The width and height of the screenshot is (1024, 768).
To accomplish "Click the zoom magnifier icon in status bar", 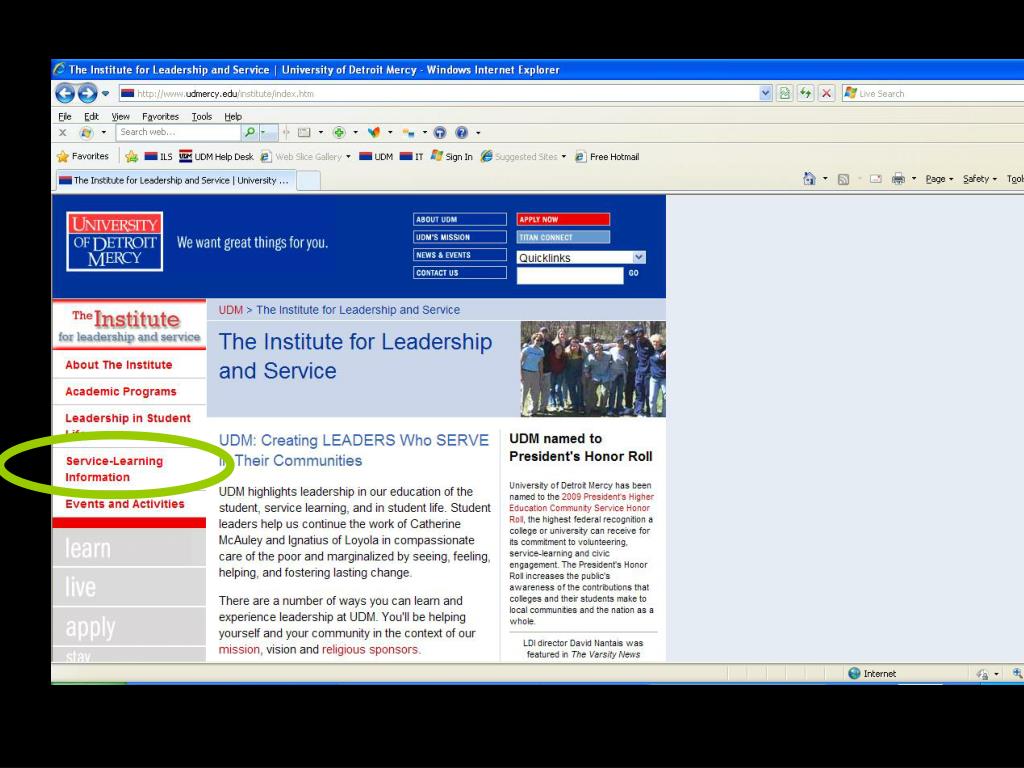I will pos(1017,673).
